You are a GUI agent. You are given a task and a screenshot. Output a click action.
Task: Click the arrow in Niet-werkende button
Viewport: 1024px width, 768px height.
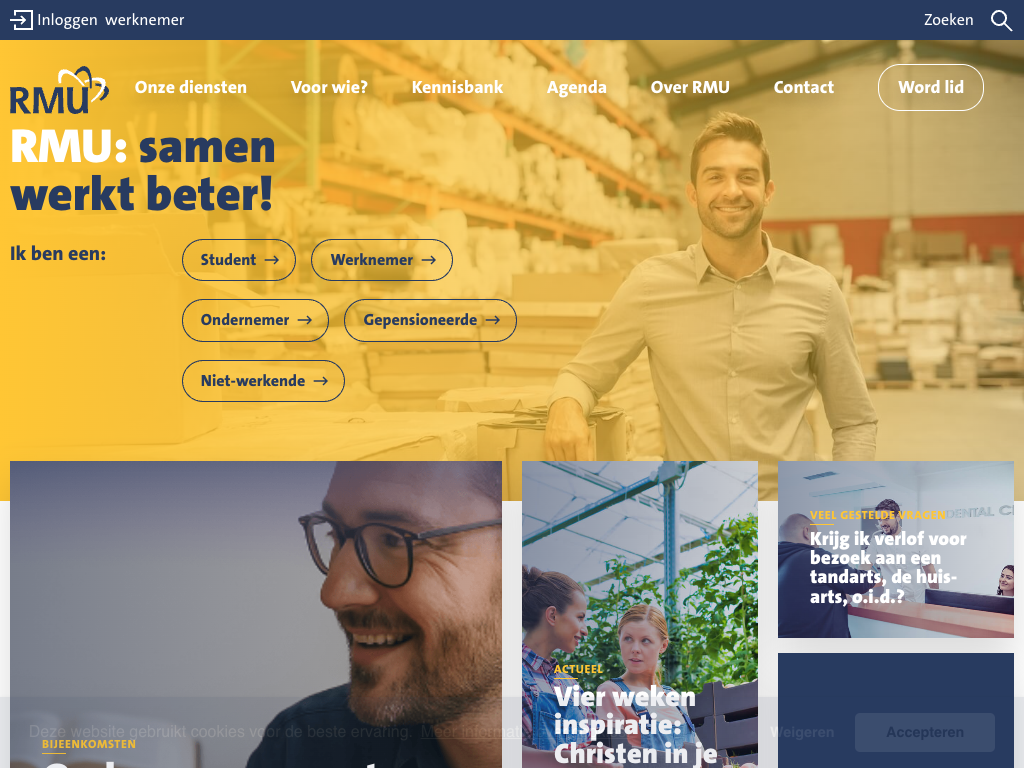(x=321, y=381)
